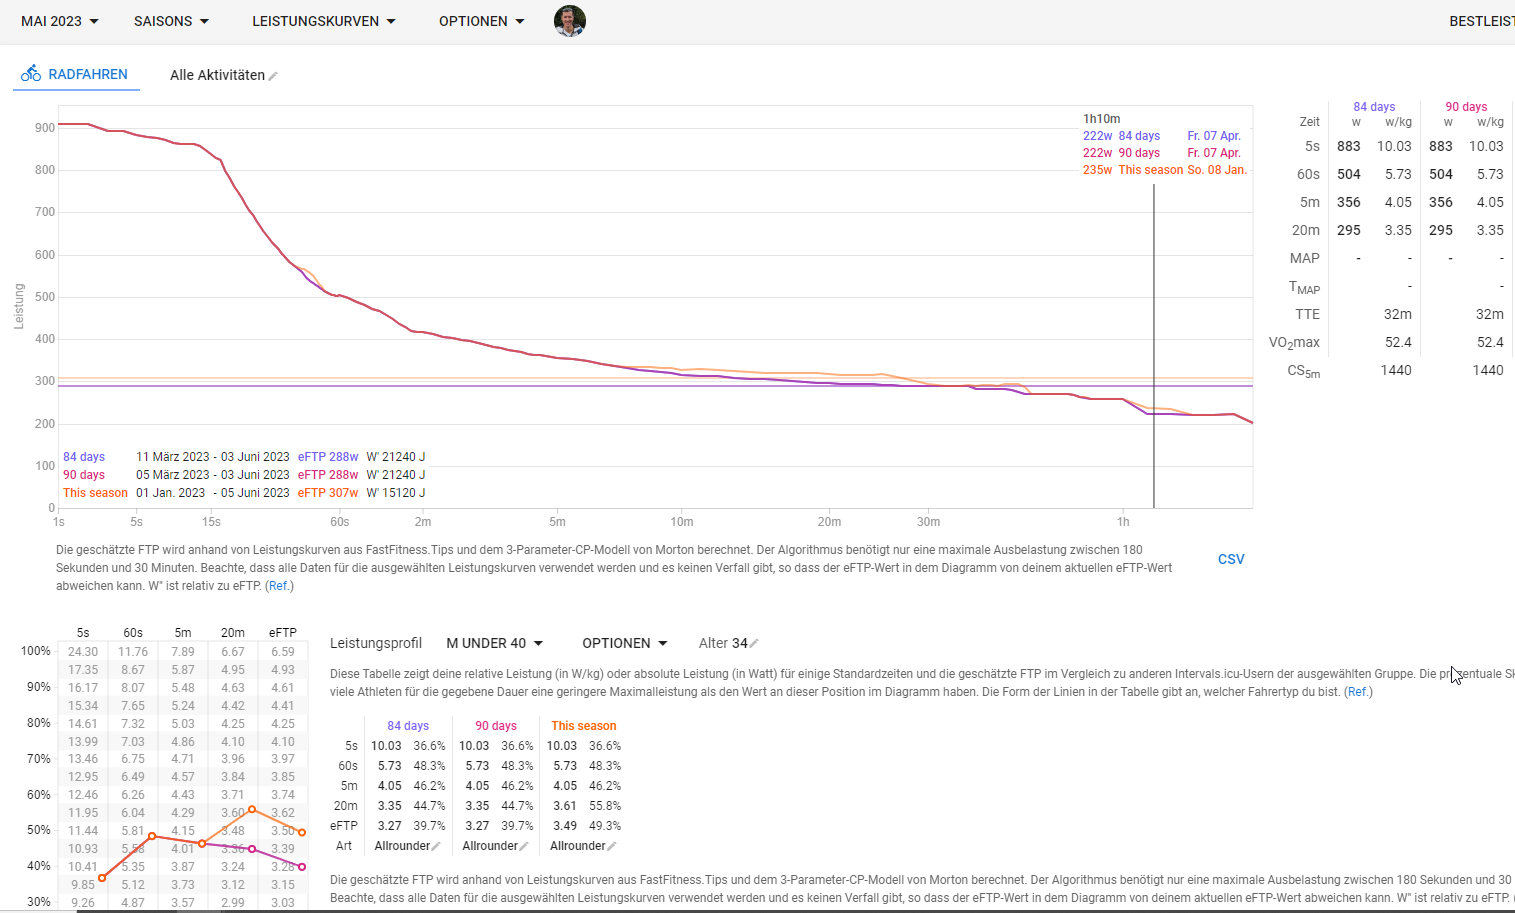Click the cycling bike icon
Screen dimensions: 1515x913
(x=31, y=74)
